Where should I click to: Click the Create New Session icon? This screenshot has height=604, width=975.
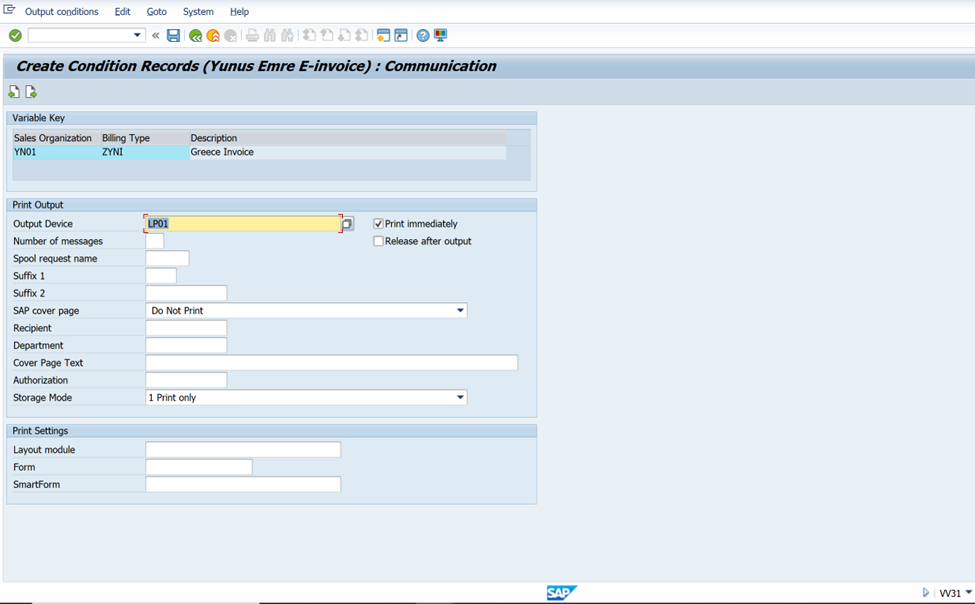384,35
